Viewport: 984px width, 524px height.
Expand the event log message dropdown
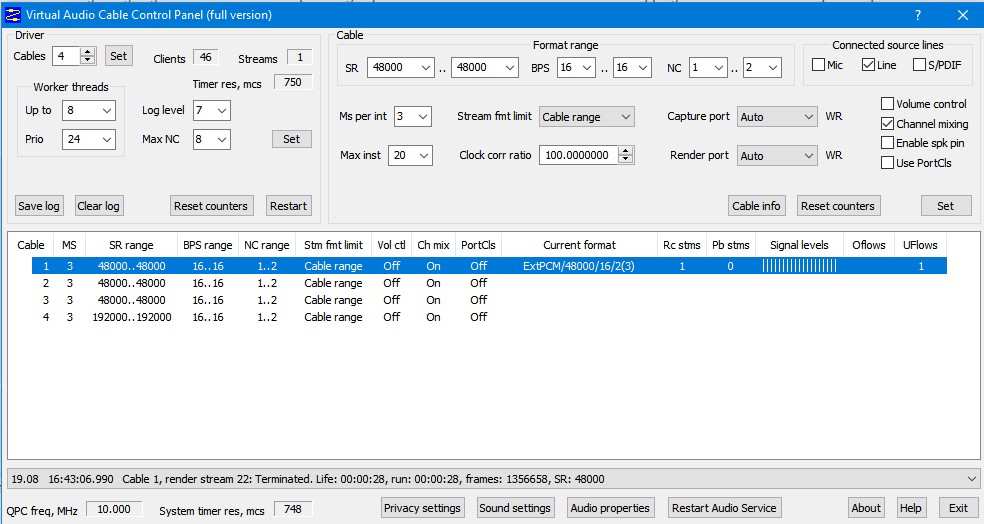(x=972, y=479)
